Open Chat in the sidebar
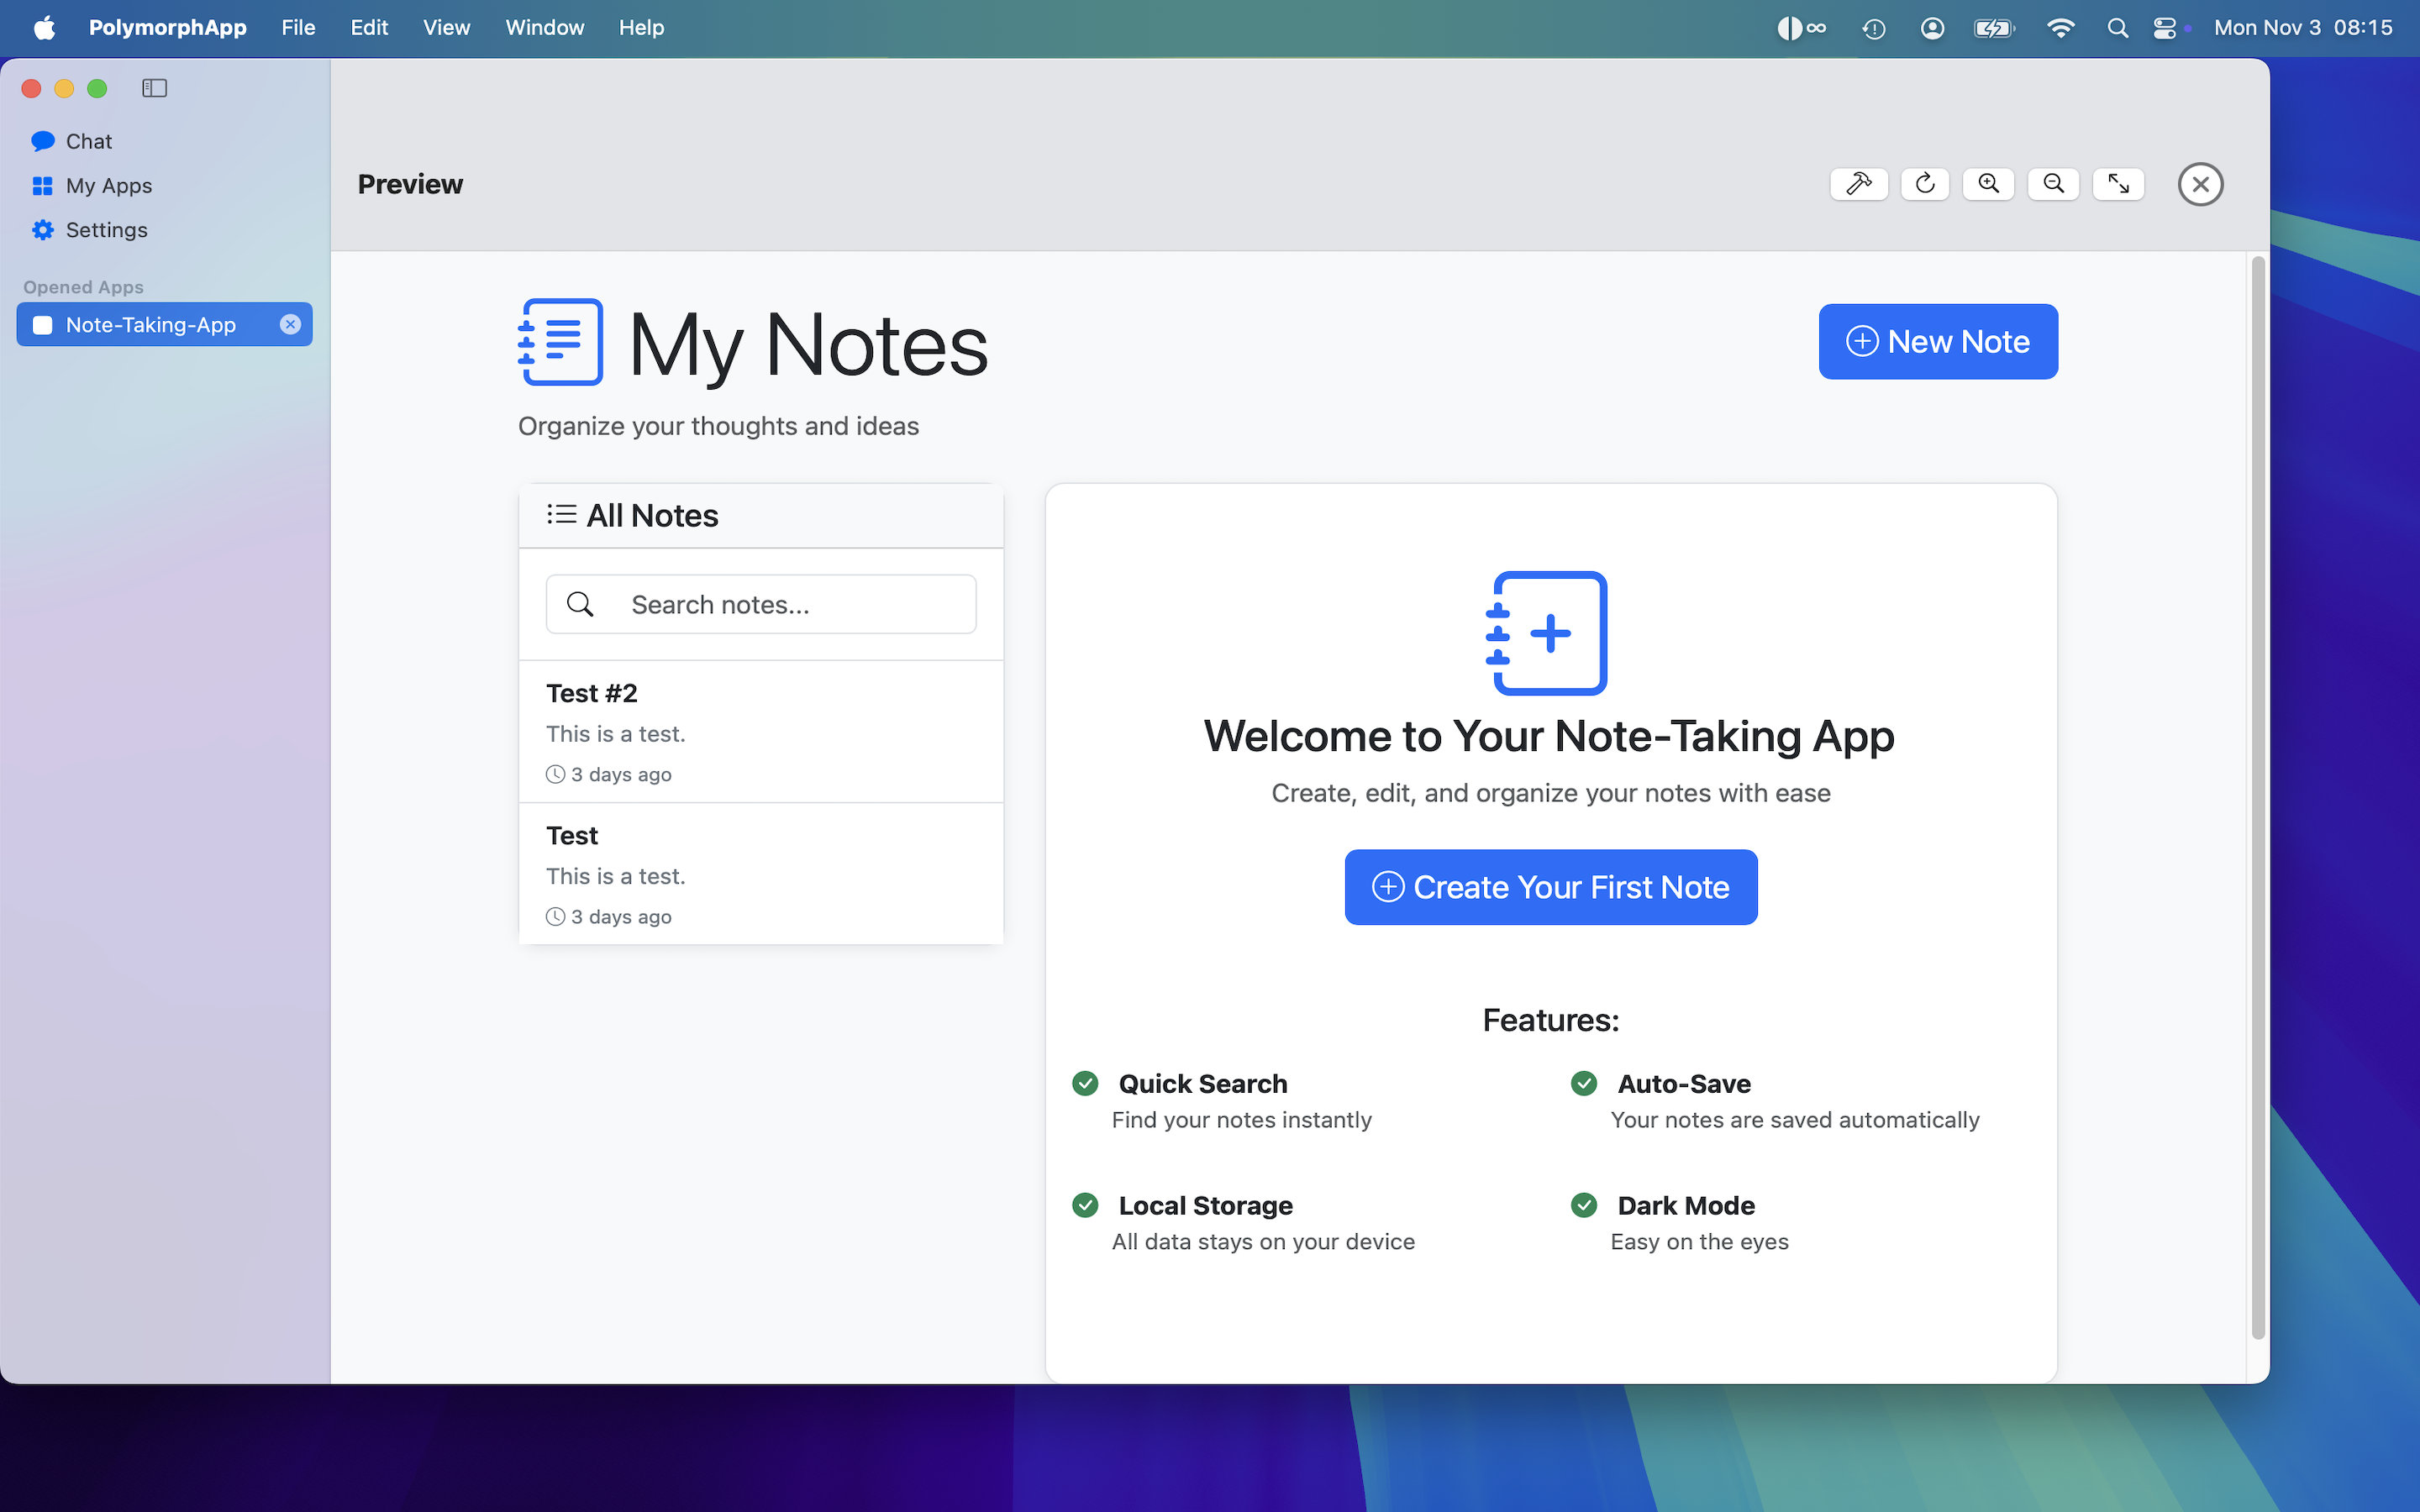Screen dimensions: 2420x1512 tap(88, 141)
